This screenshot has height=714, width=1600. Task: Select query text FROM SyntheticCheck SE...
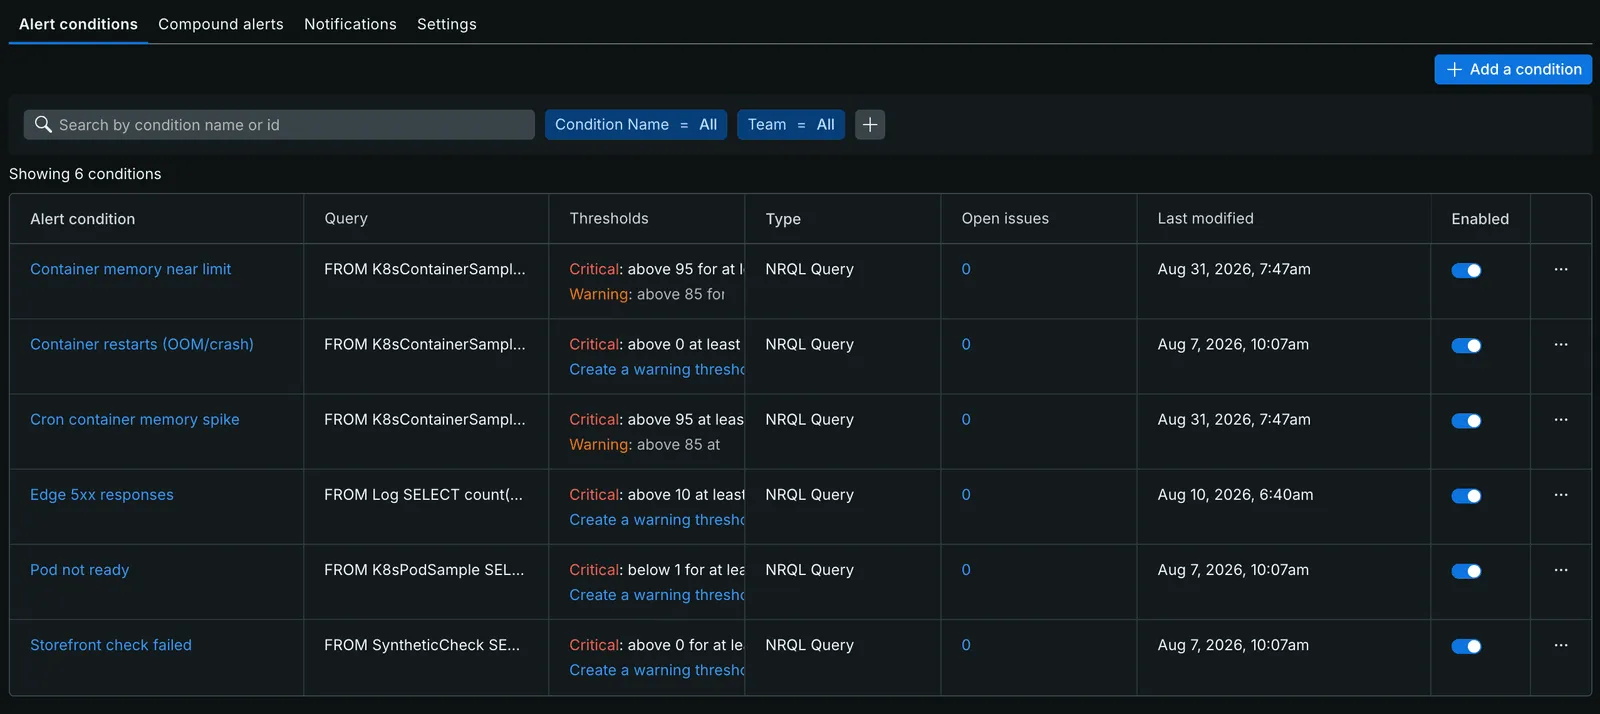coord(422,645)
